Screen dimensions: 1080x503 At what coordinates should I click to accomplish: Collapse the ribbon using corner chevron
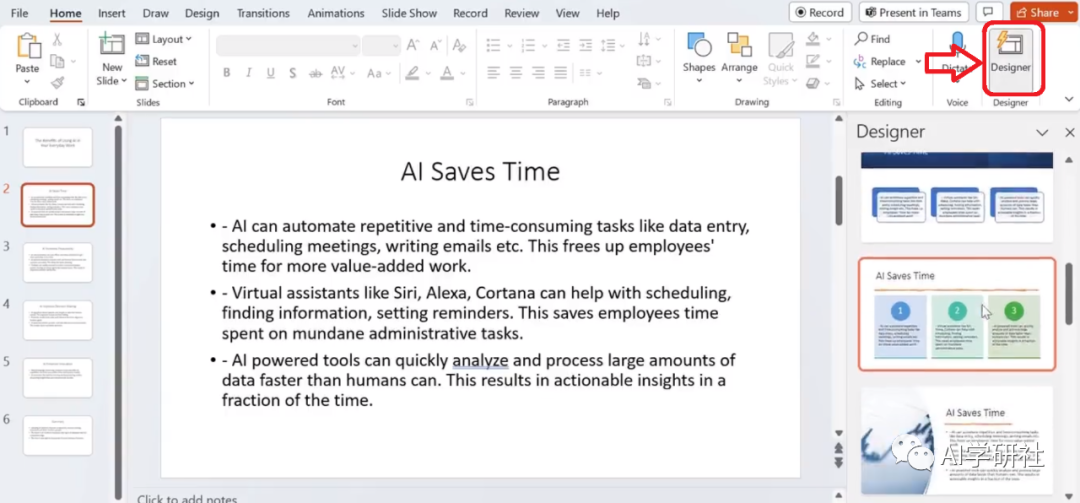coord(1069,99)
